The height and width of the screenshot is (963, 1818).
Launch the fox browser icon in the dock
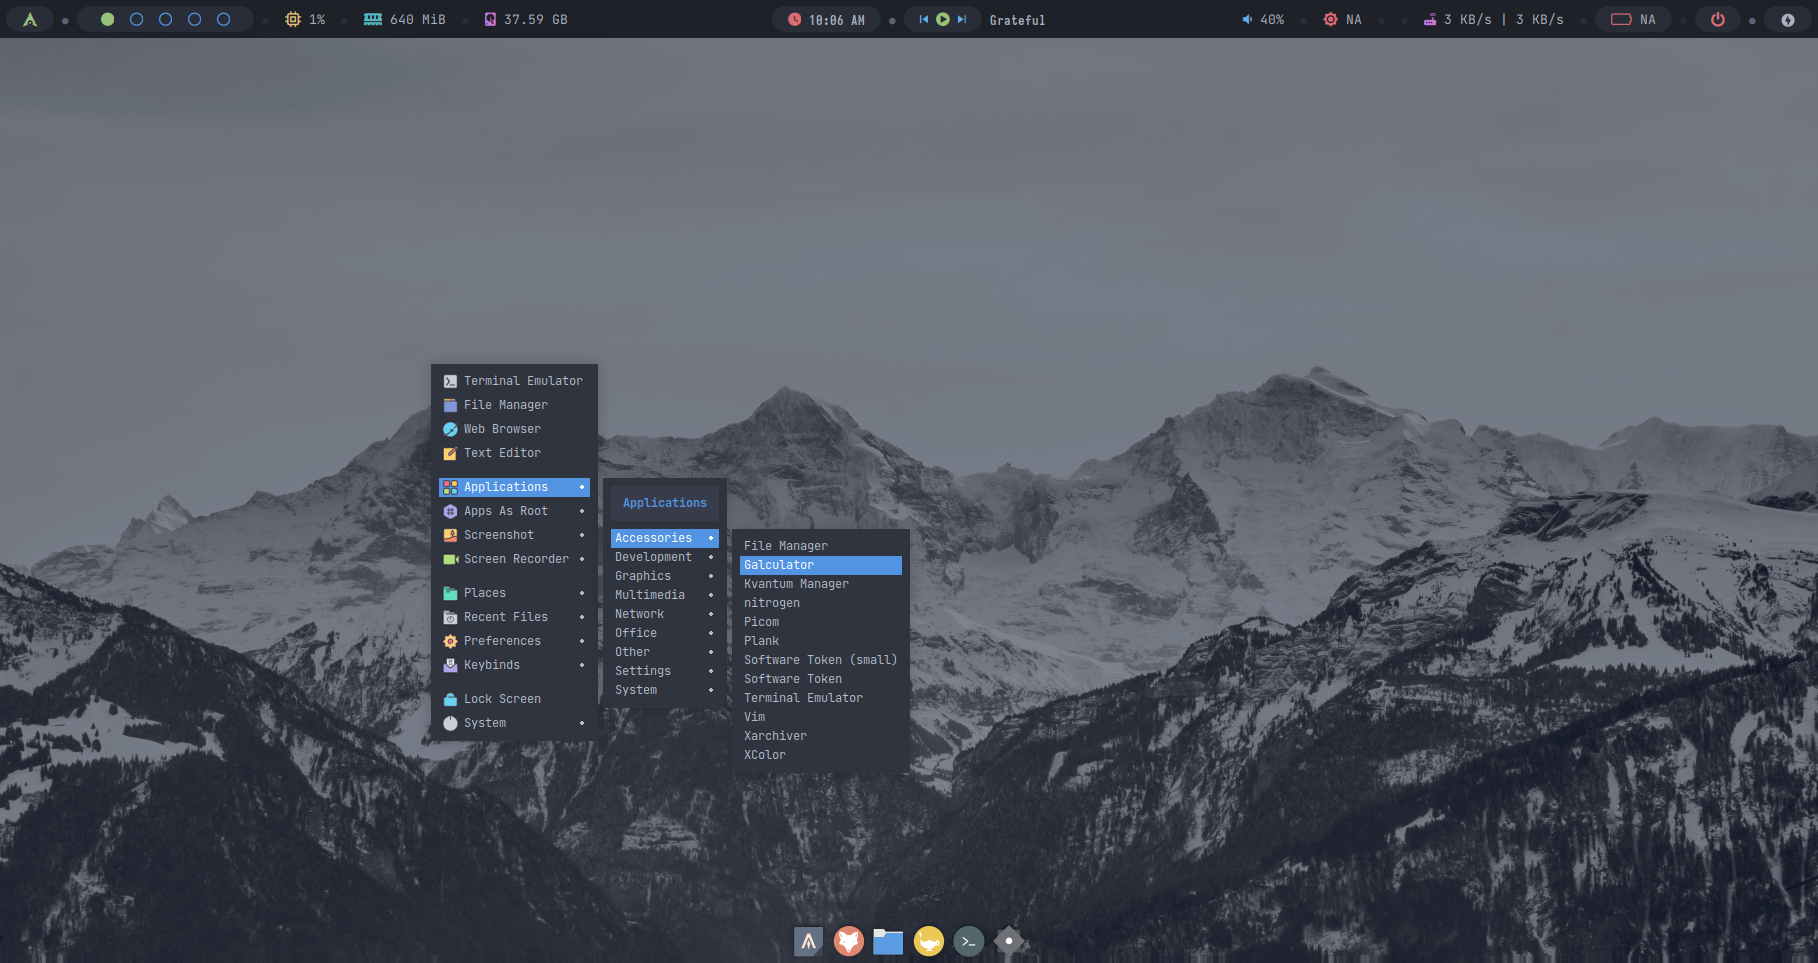click(x=848, y=941)
